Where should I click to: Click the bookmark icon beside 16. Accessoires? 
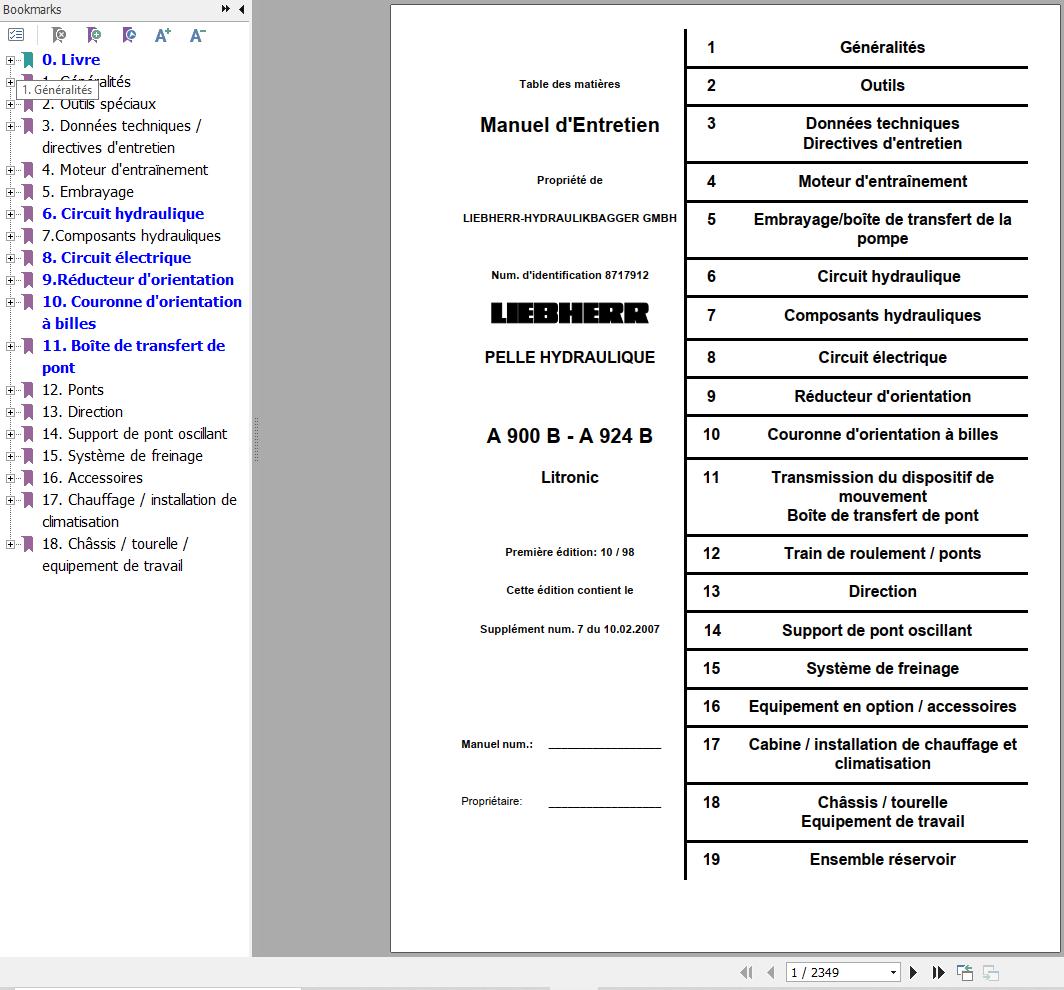point(28,478)
